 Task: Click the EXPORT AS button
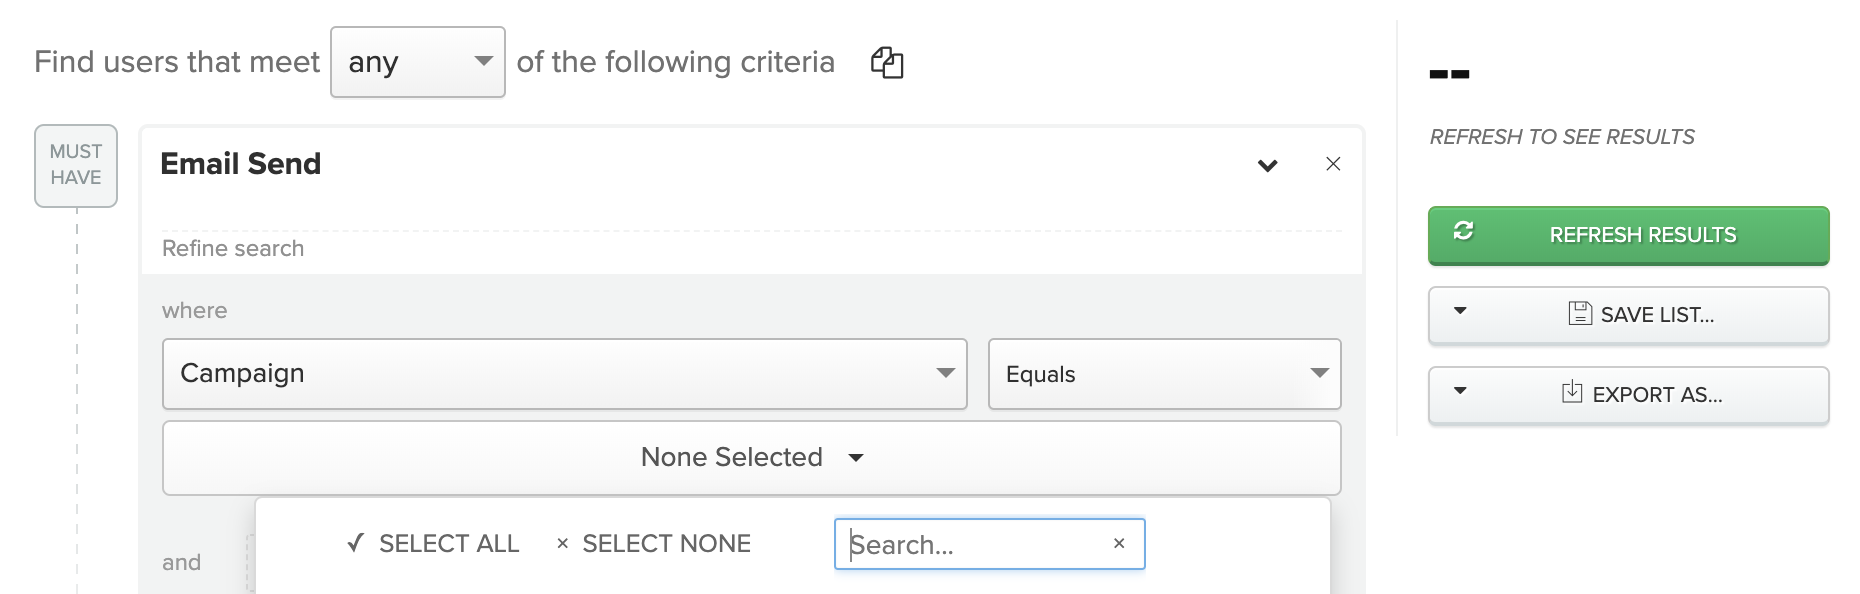click(x=1628, y=395)
